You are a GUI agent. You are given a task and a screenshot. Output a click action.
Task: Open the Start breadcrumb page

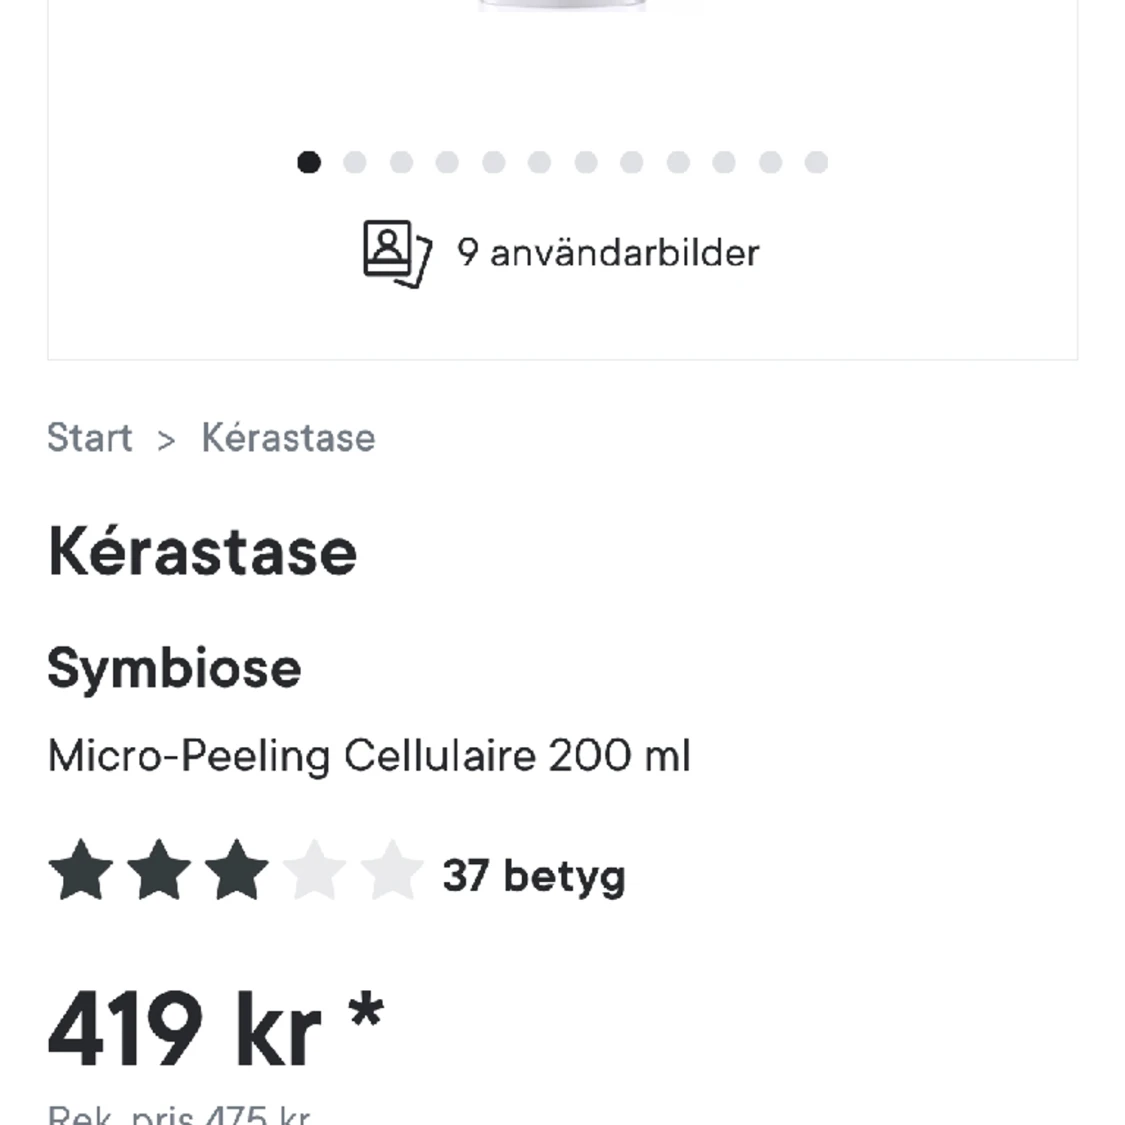91,438
